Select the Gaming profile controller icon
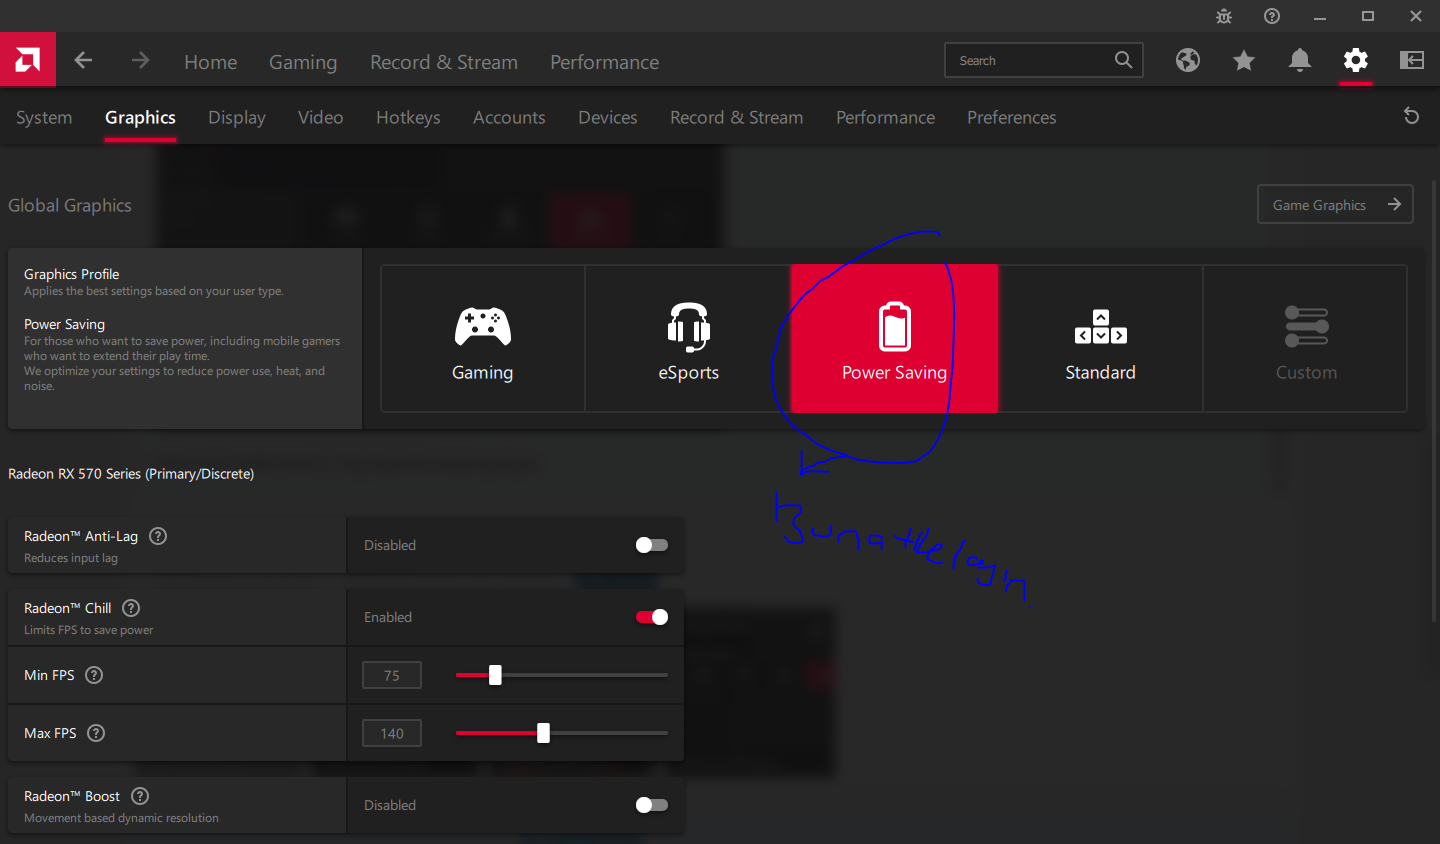Screen dimensions: 1440x844 [483, 326]
